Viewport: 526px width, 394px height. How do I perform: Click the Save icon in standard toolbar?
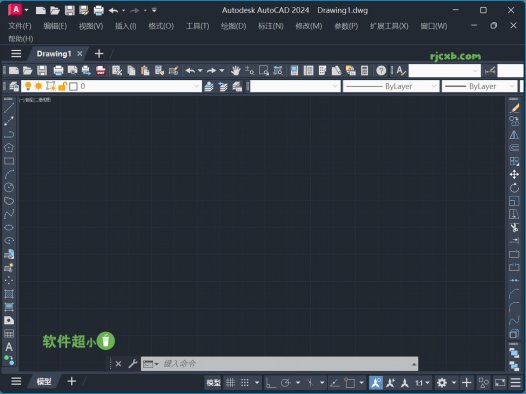point(42,70)
